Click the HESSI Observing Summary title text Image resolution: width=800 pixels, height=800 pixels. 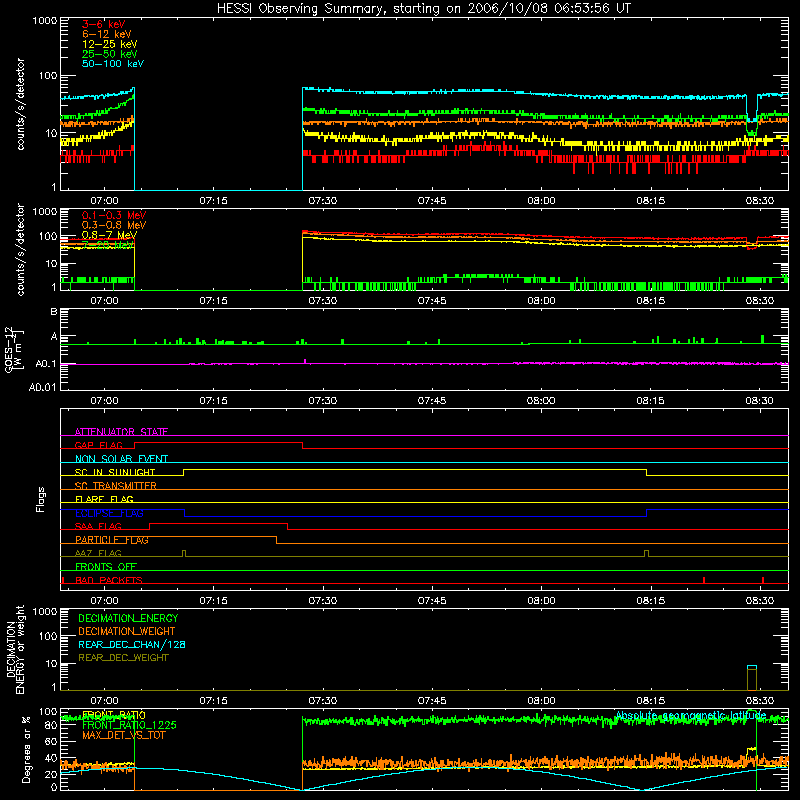point(423,9)
